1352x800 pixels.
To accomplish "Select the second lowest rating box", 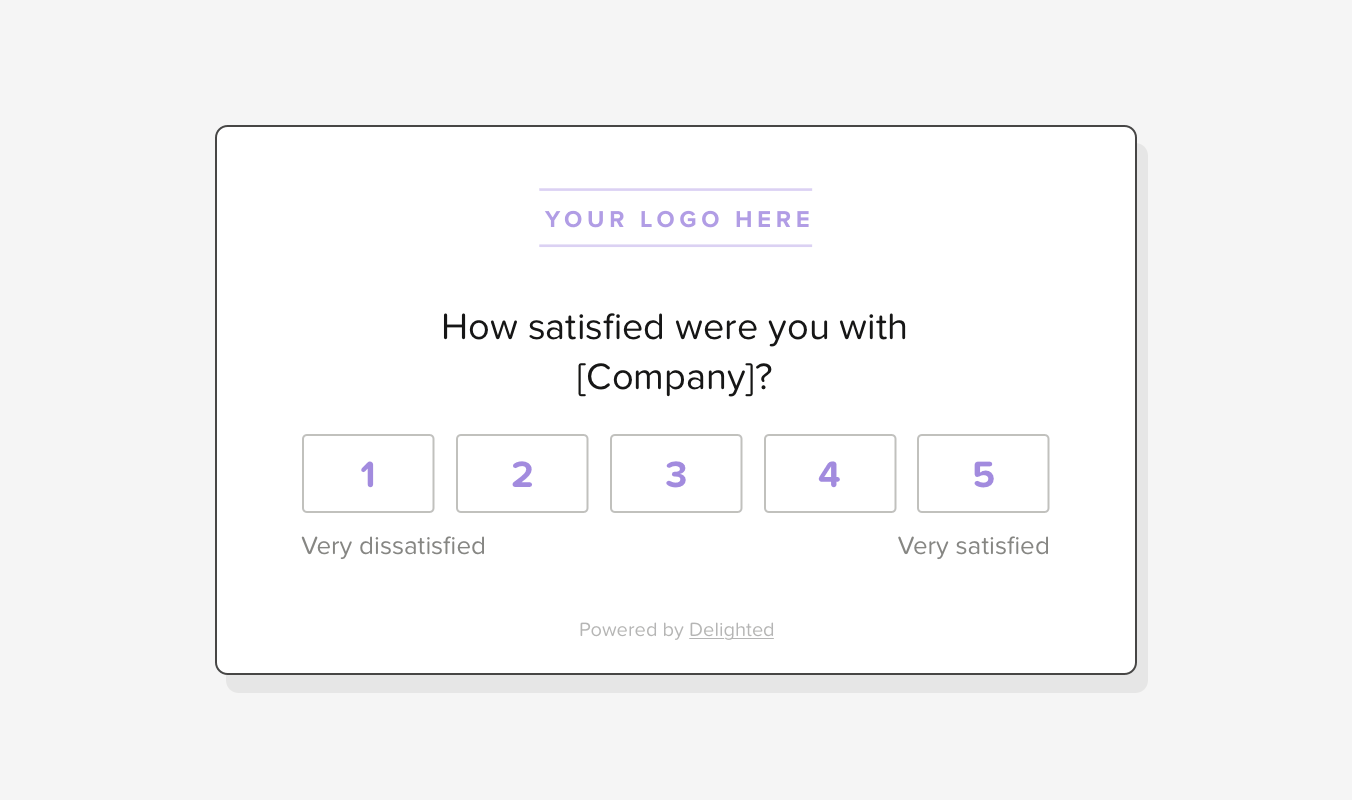I will coord(522,473).
